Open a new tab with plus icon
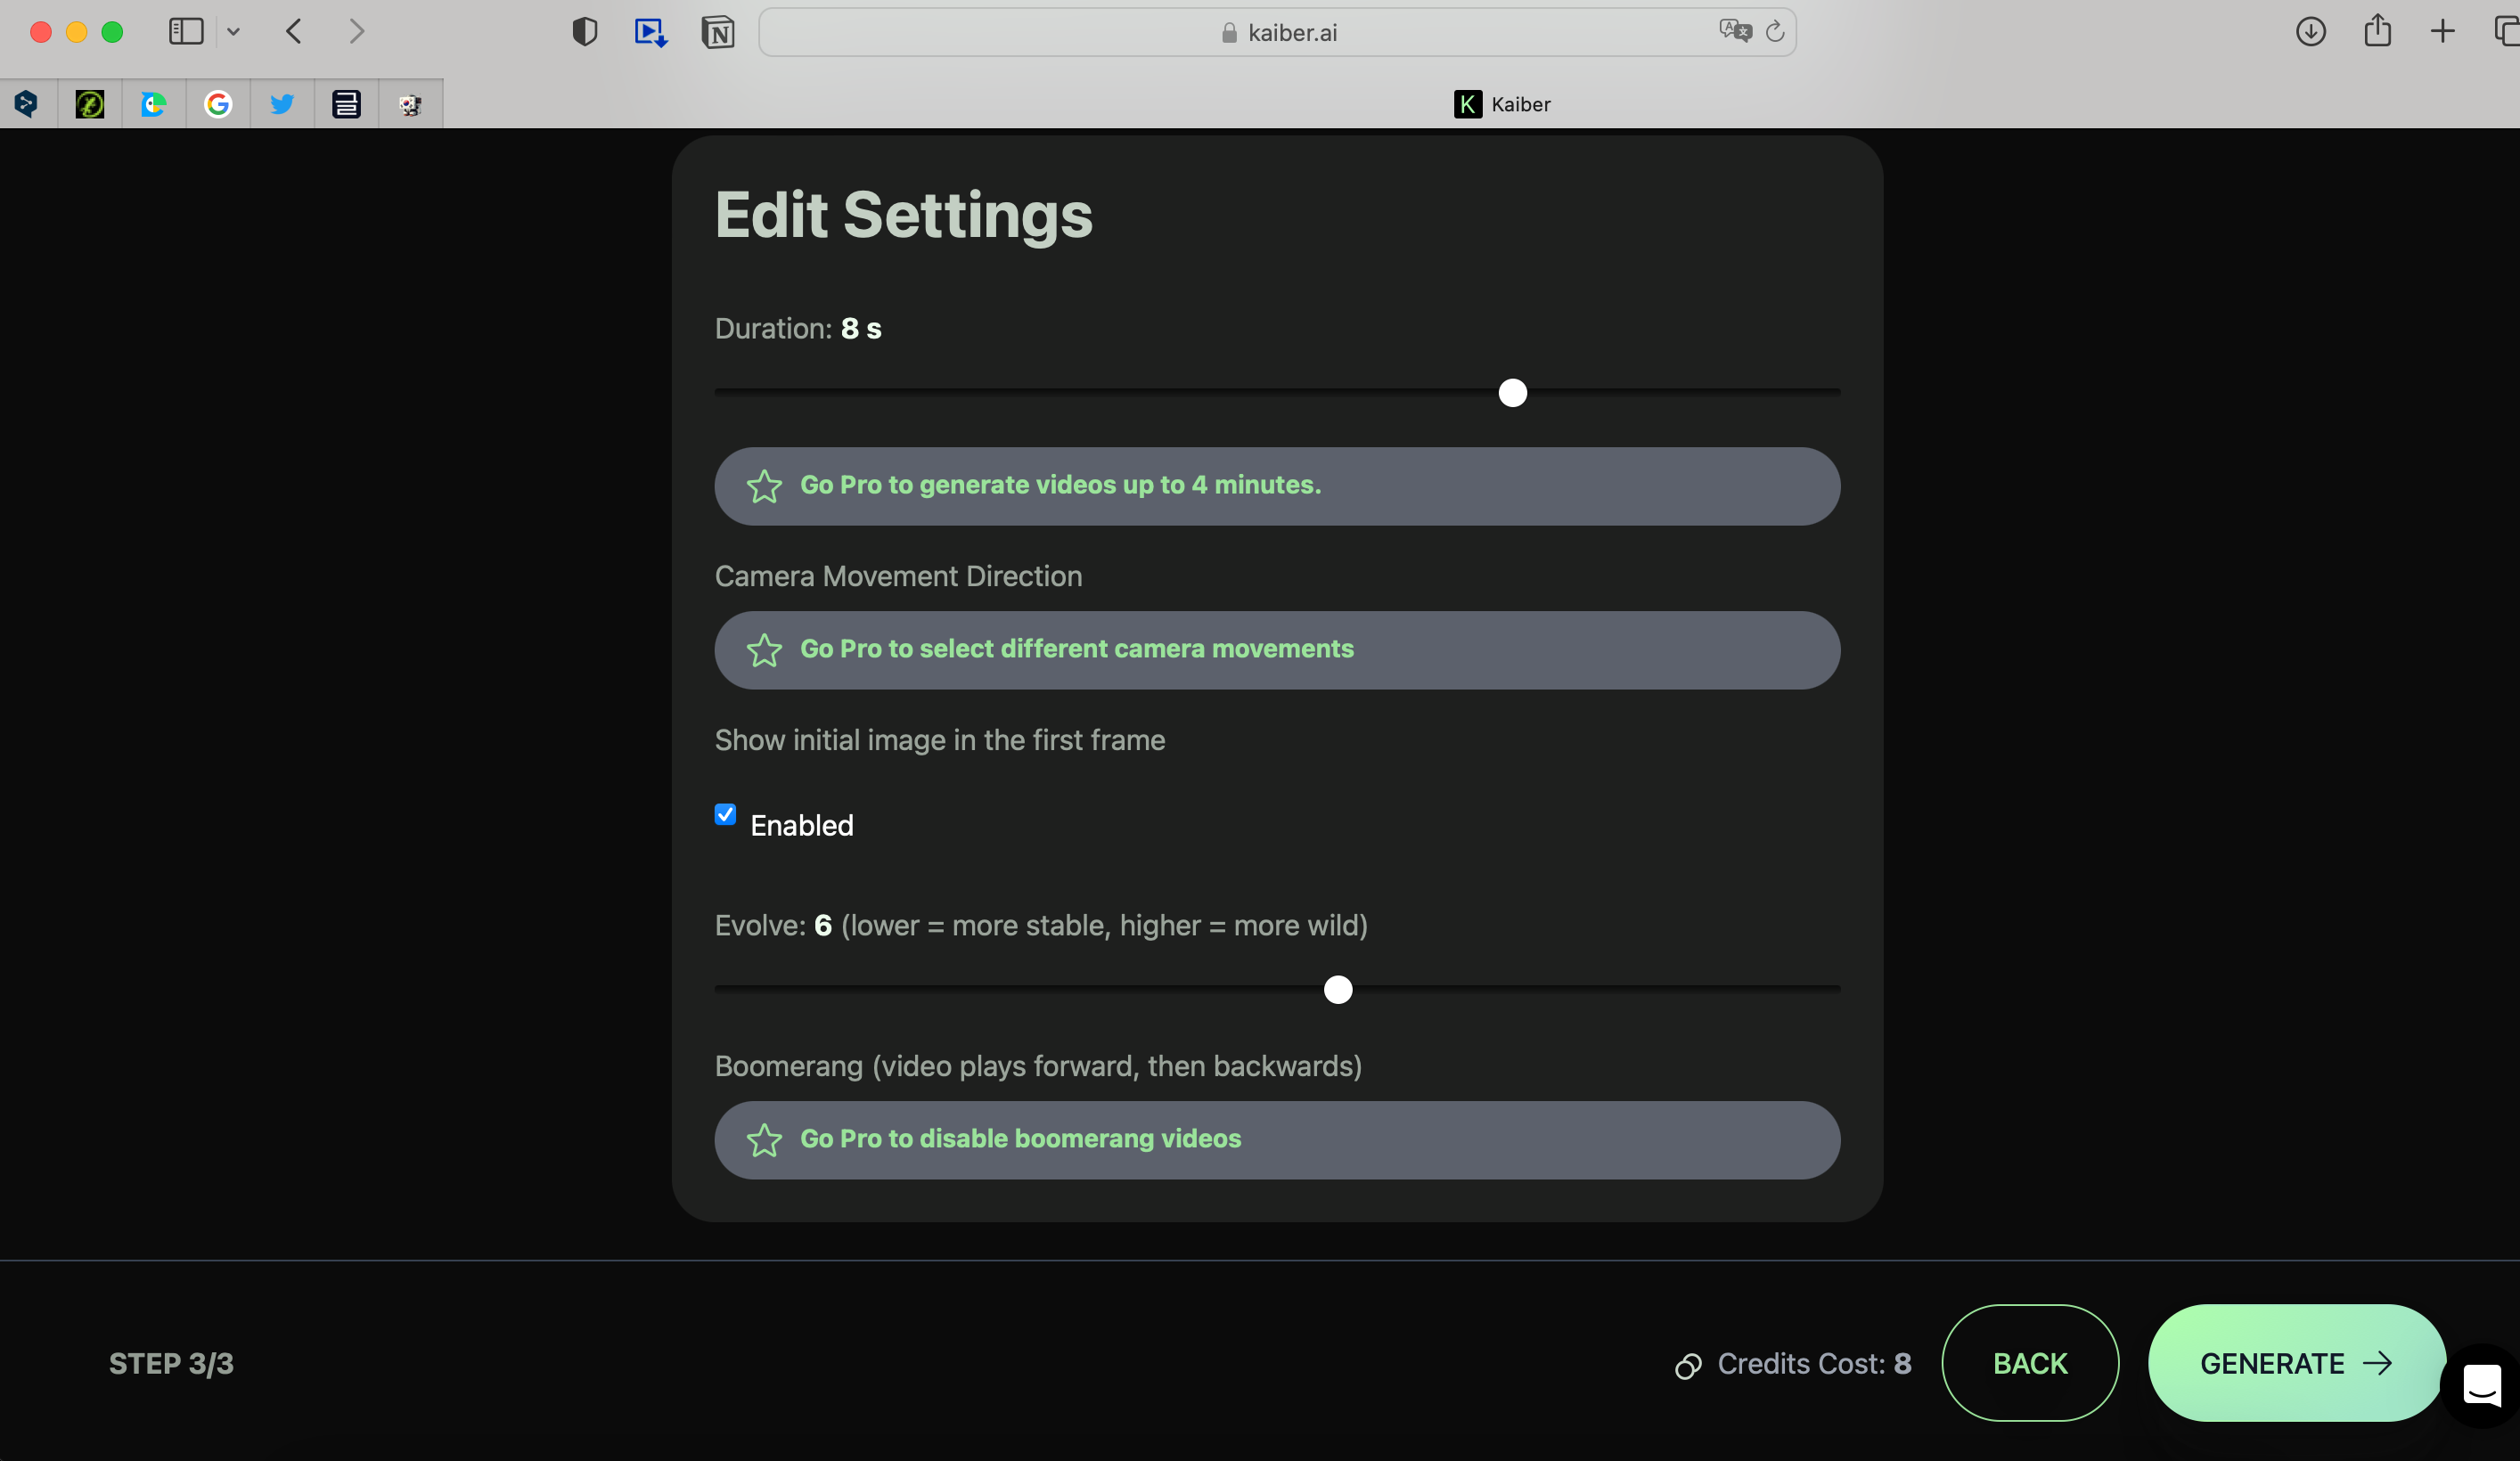Viewport: 2520px width, 1461px height. coord(2442,32)
